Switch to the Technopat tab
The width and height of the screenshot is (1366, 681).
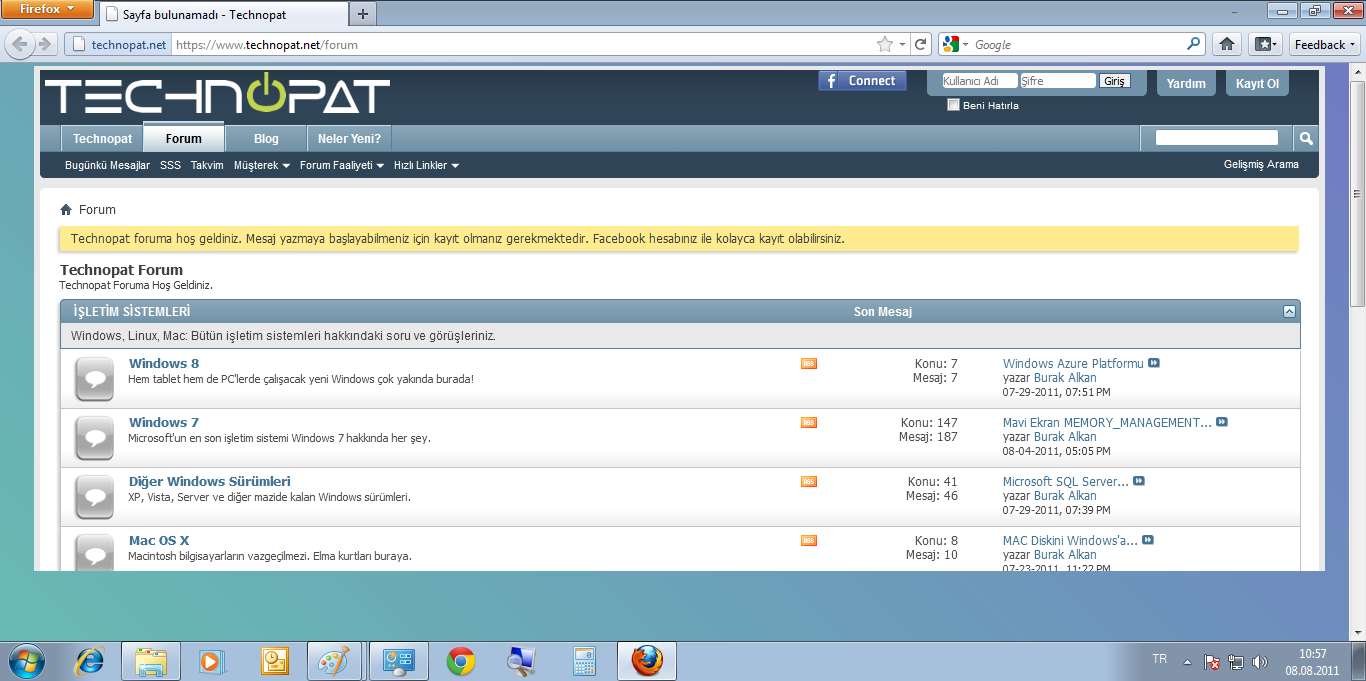pyautogui.click(x=102, y=139)
